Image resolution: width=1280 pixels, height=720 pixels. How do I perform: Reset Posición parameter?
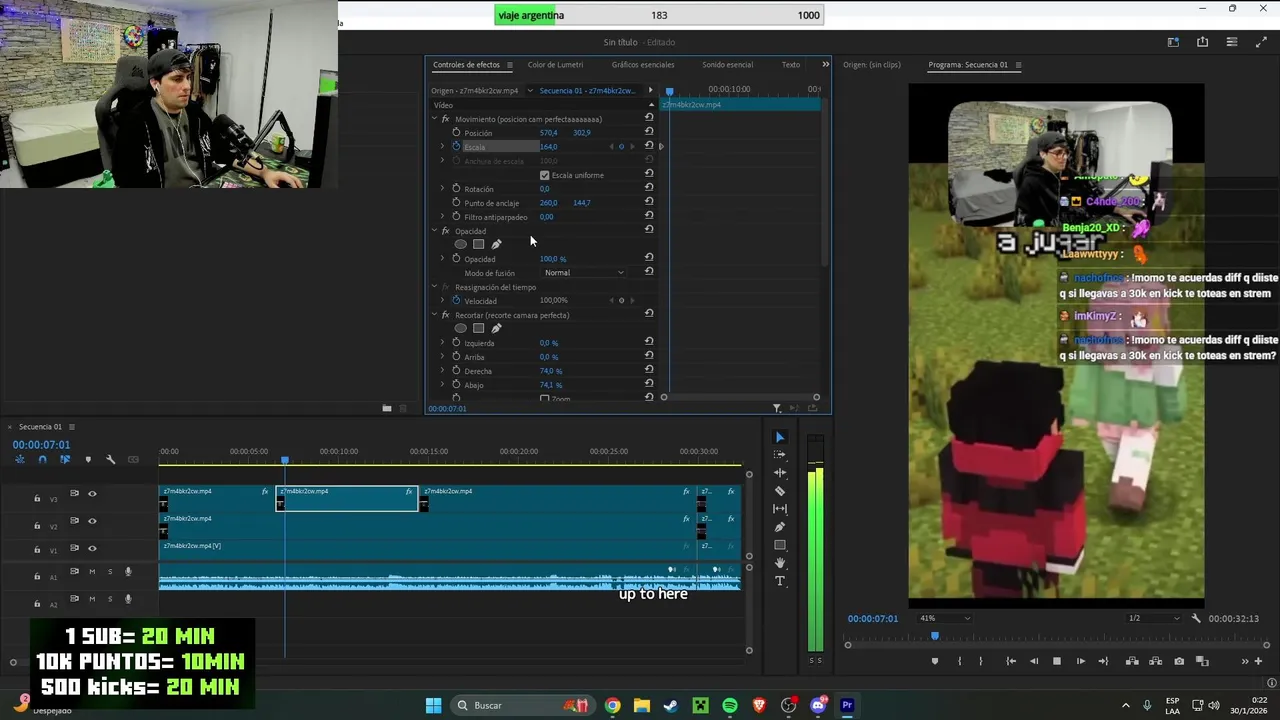pyautogui.click(x=649, y=132)
